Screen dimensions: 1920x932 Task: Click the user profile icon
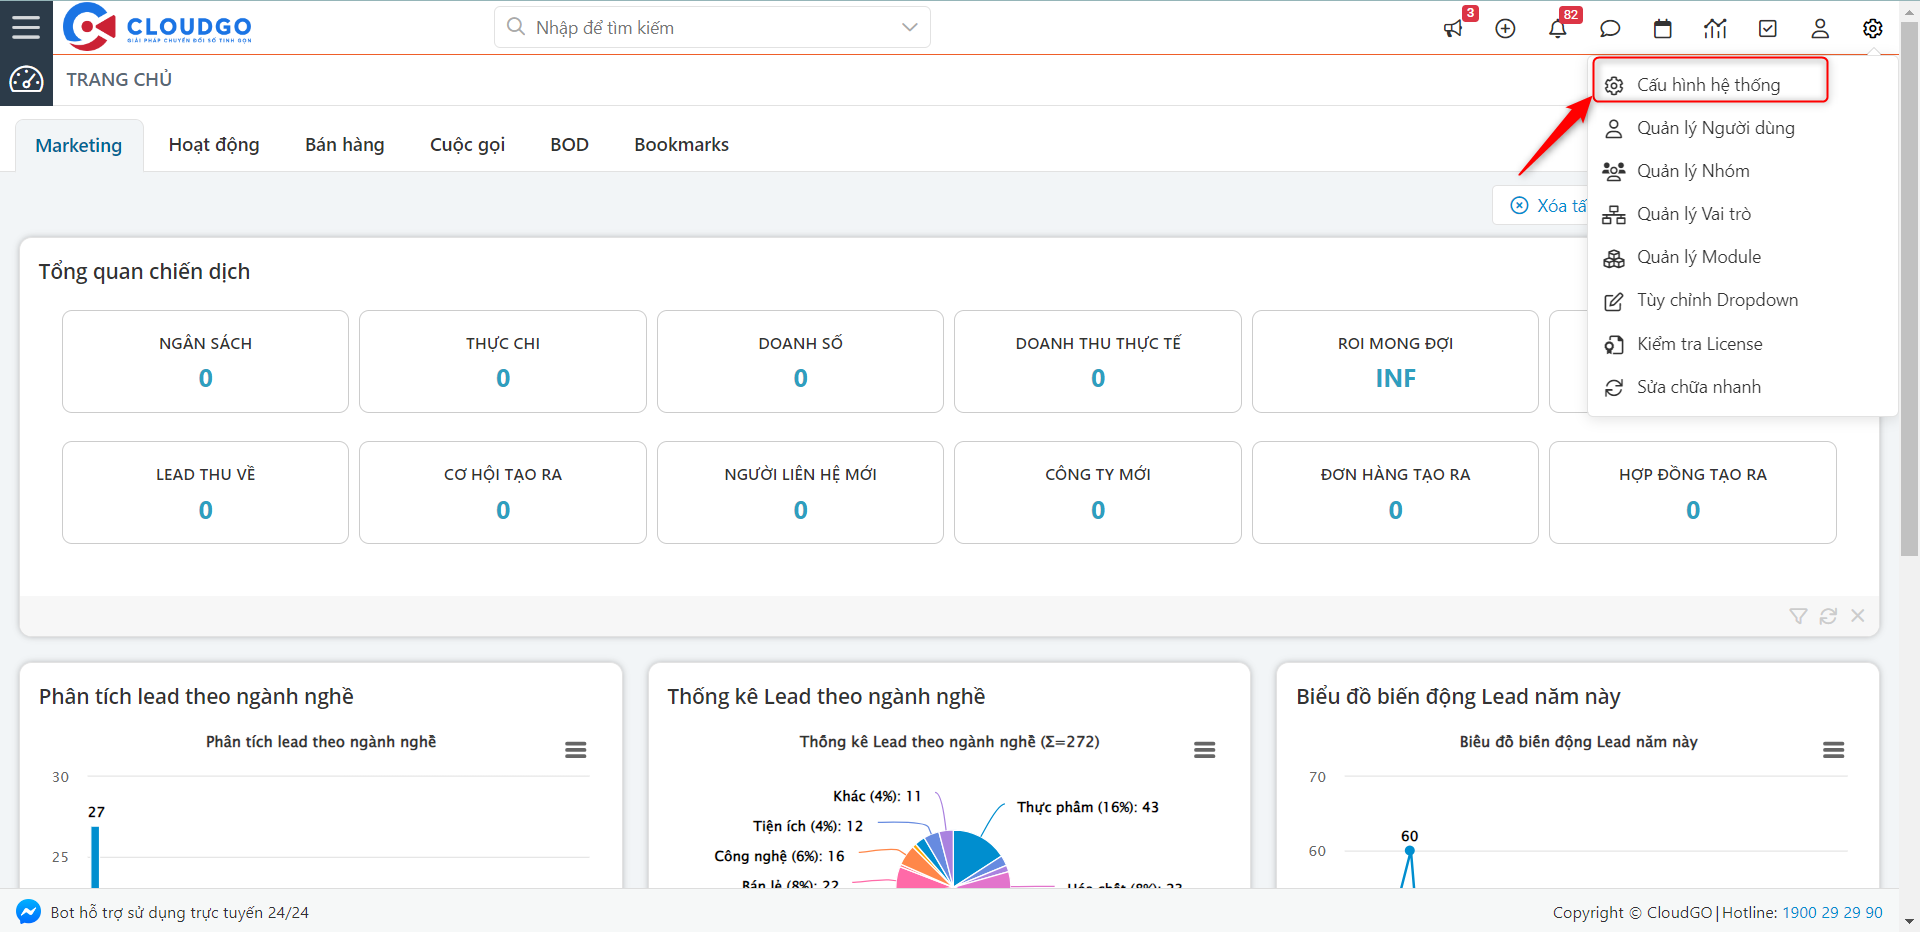pyautogui.click(x=1820, y=29)
